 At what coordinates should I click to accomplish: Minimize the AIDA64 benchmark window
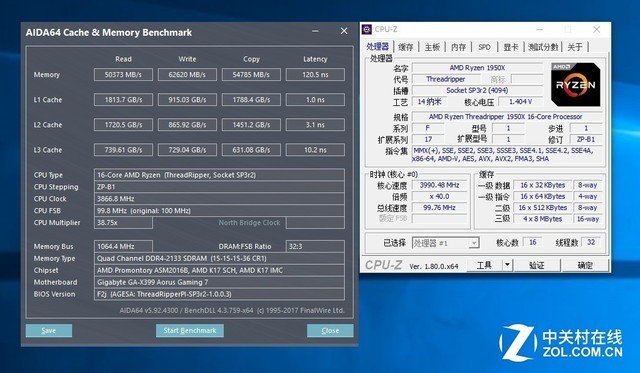tap(315, 31)
